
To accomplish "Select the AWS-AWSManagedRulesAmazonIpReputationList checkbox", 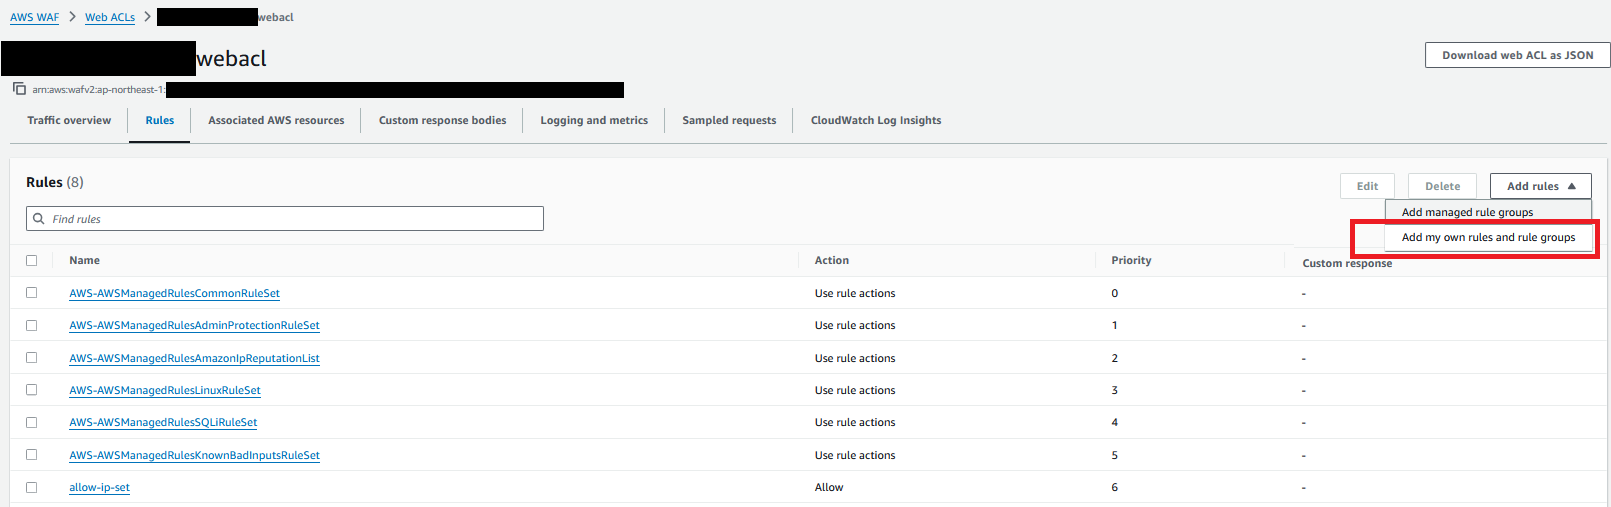I will pyautogui.click(x=31, y=357).
